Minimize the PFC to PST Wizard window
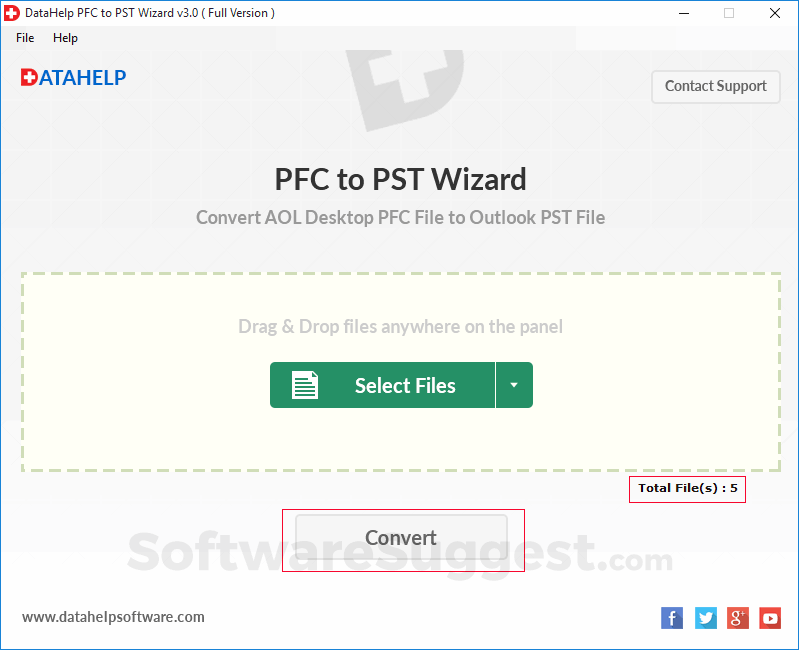The image size is (799, 650). pyautogui.click(x=684, y=13)
